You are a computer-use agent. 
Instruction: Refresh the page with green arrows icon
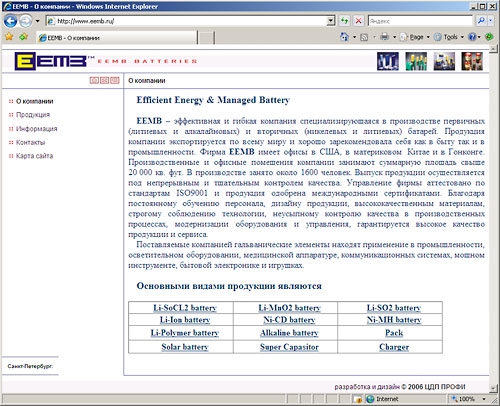345,21
